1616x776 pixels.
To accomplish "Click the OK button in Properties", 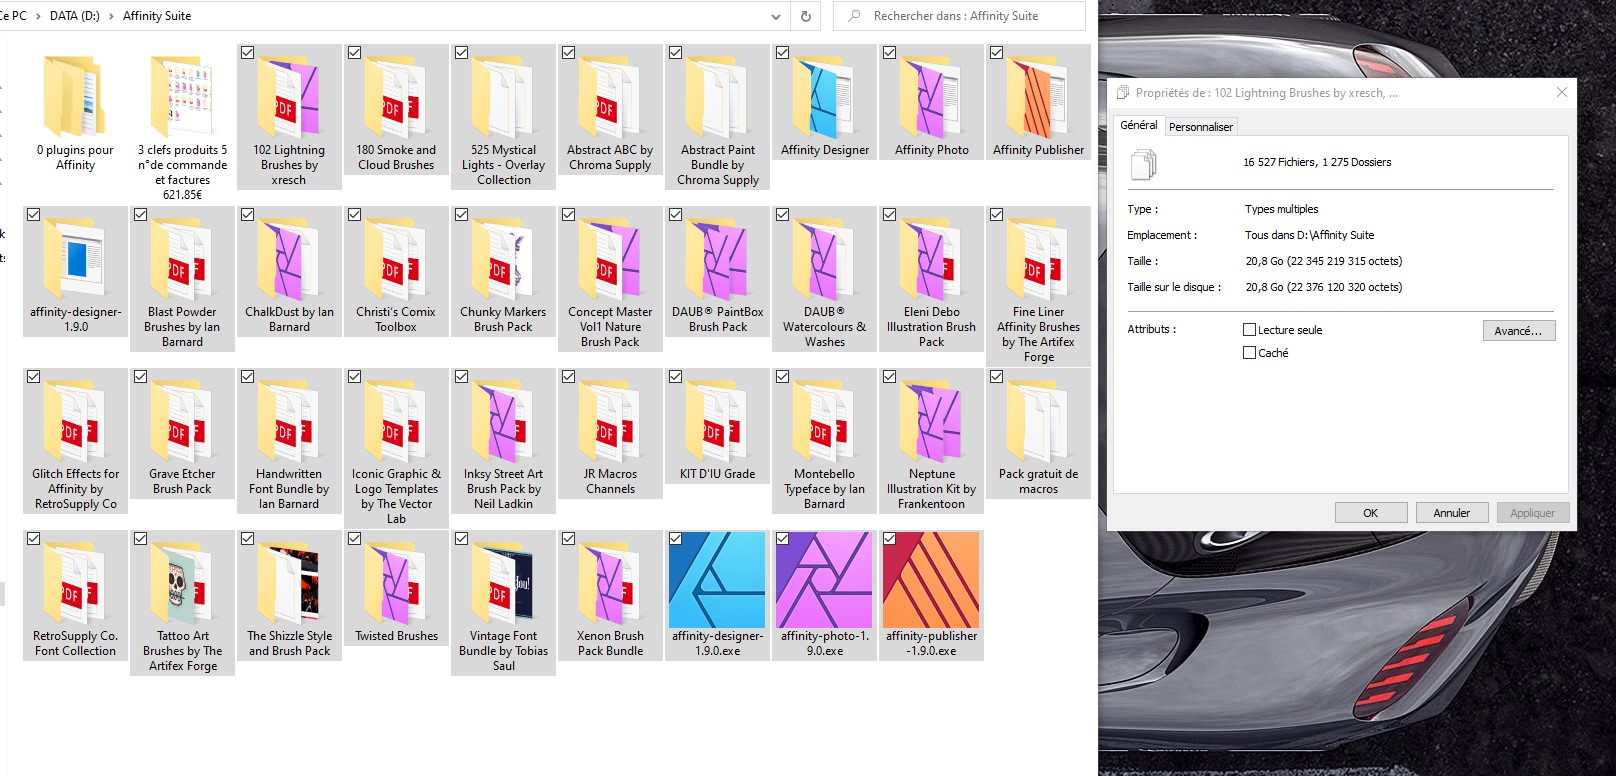I will [1370, 513].
